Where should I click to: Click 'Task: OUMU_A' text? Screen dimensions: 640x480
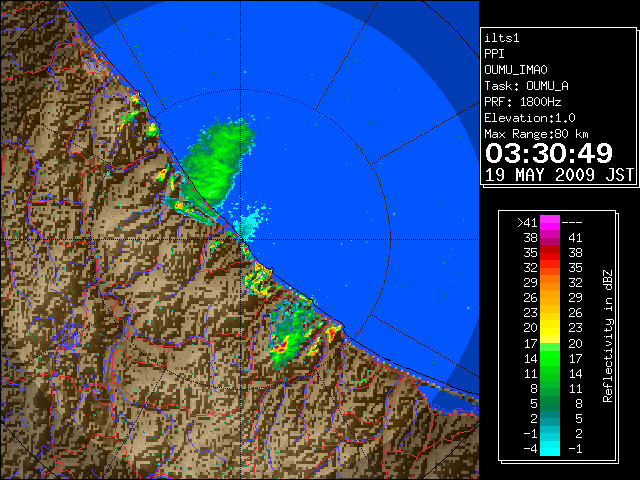pyautogui.click(x=527, y=86)
